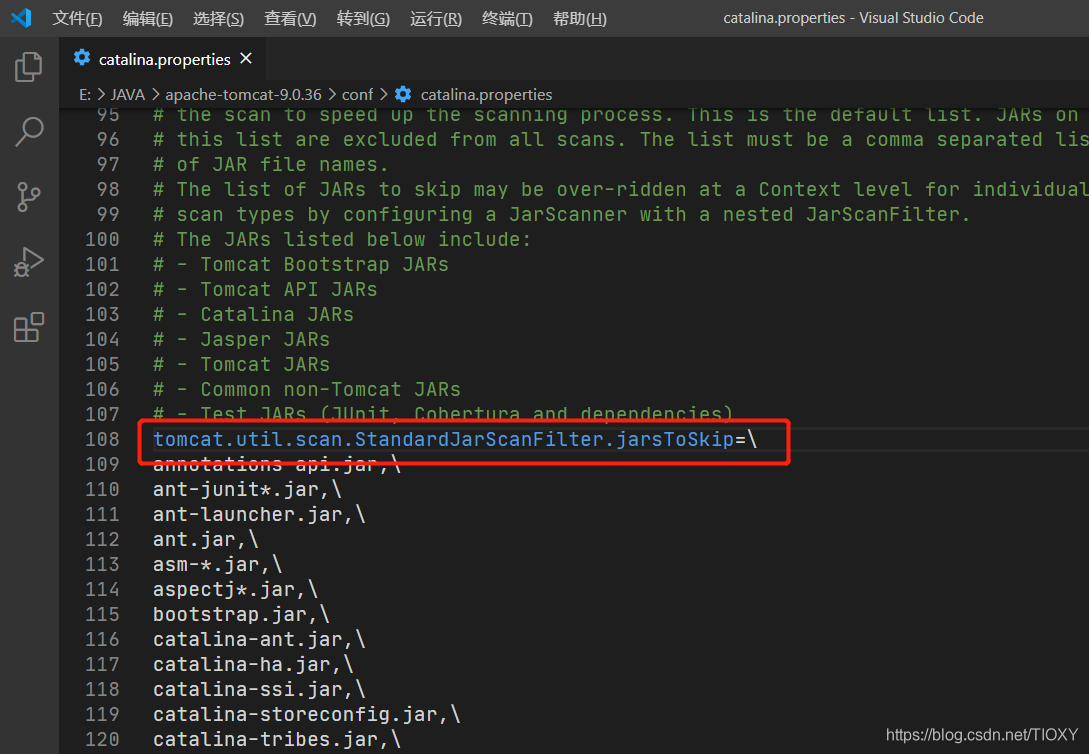
Task: Open the 查看(V) menu
Action: tap(290, 18)
